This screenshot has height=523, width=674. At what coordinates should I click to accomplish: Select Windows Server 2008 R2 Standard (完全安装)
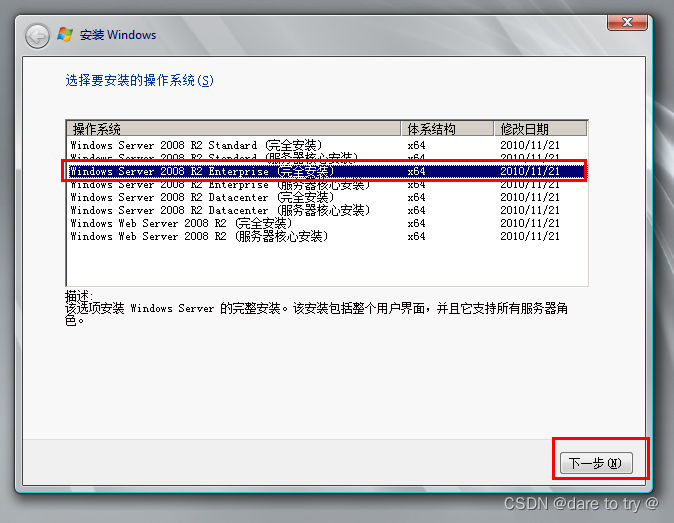click(x=327, y=145)
